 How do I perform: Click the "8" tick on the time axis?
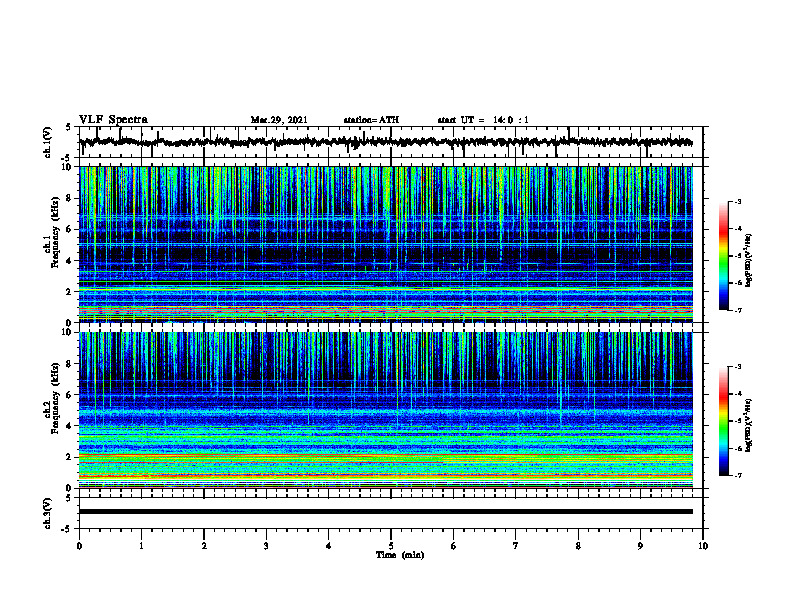click(578, 546)
